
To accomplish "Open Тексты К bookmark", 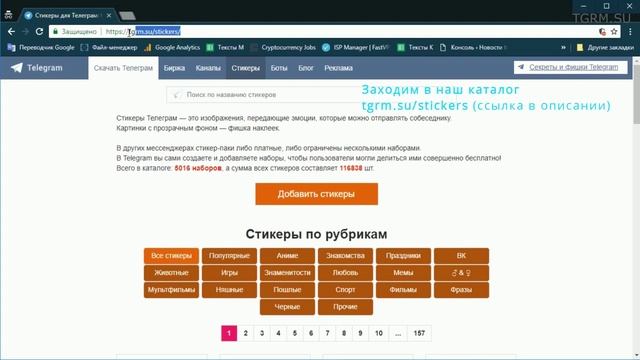I will 416,47.
